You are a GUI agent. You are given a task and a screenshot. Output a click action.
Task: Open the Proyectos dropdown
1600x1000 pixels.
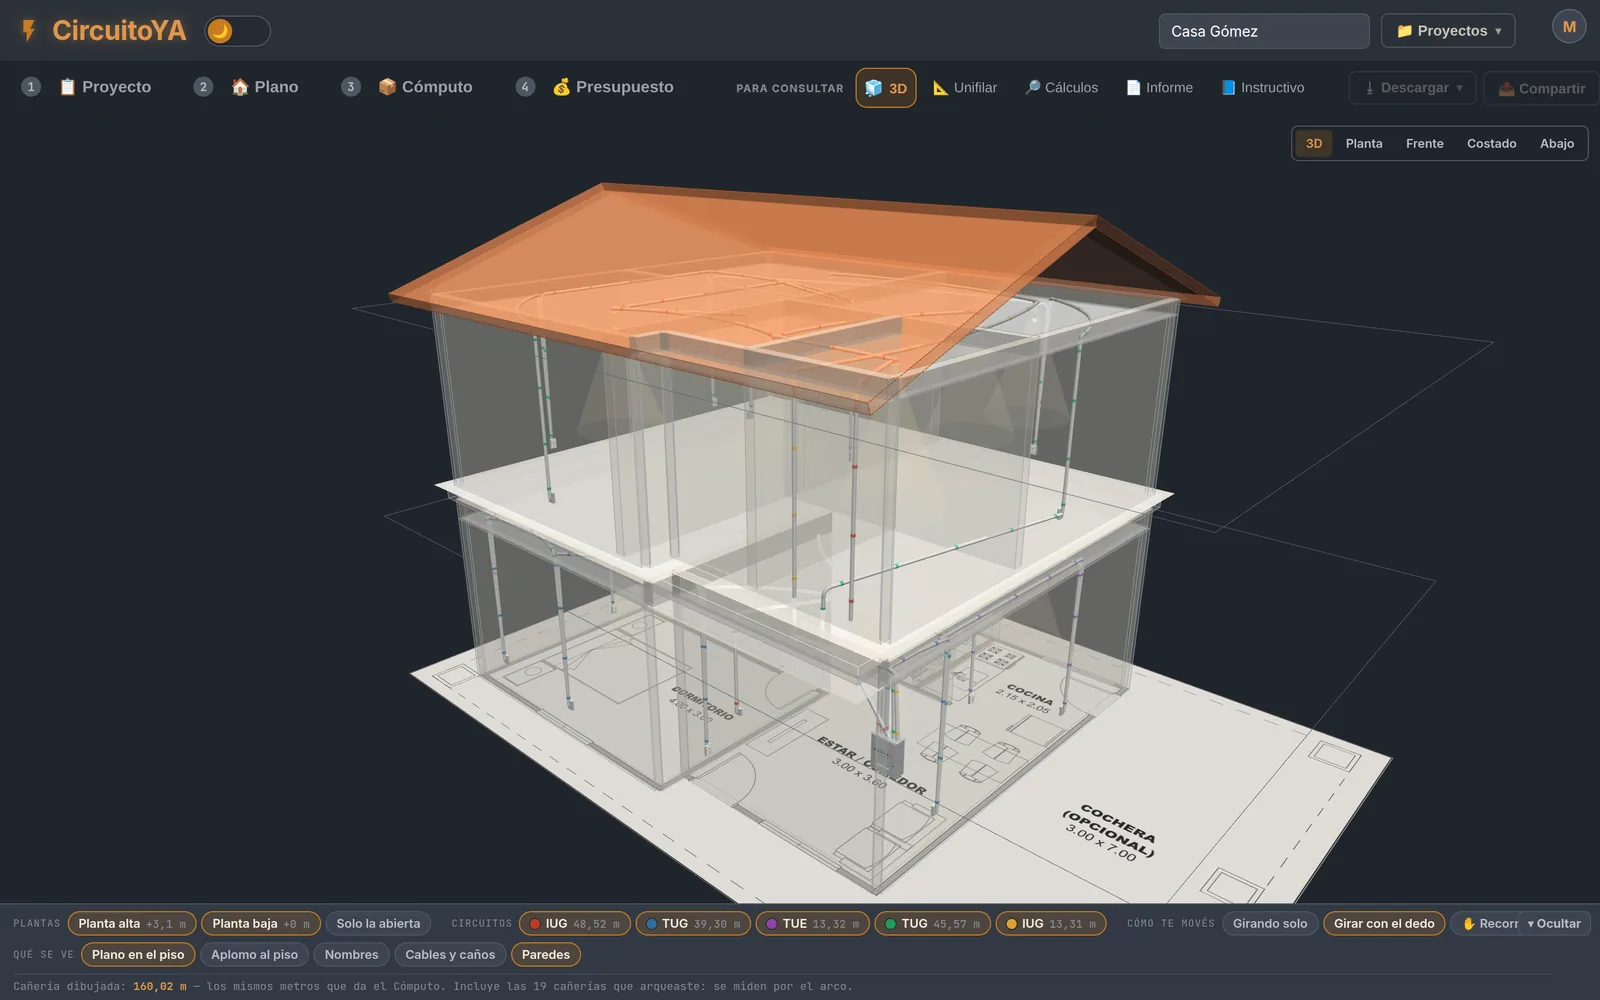1448,31
